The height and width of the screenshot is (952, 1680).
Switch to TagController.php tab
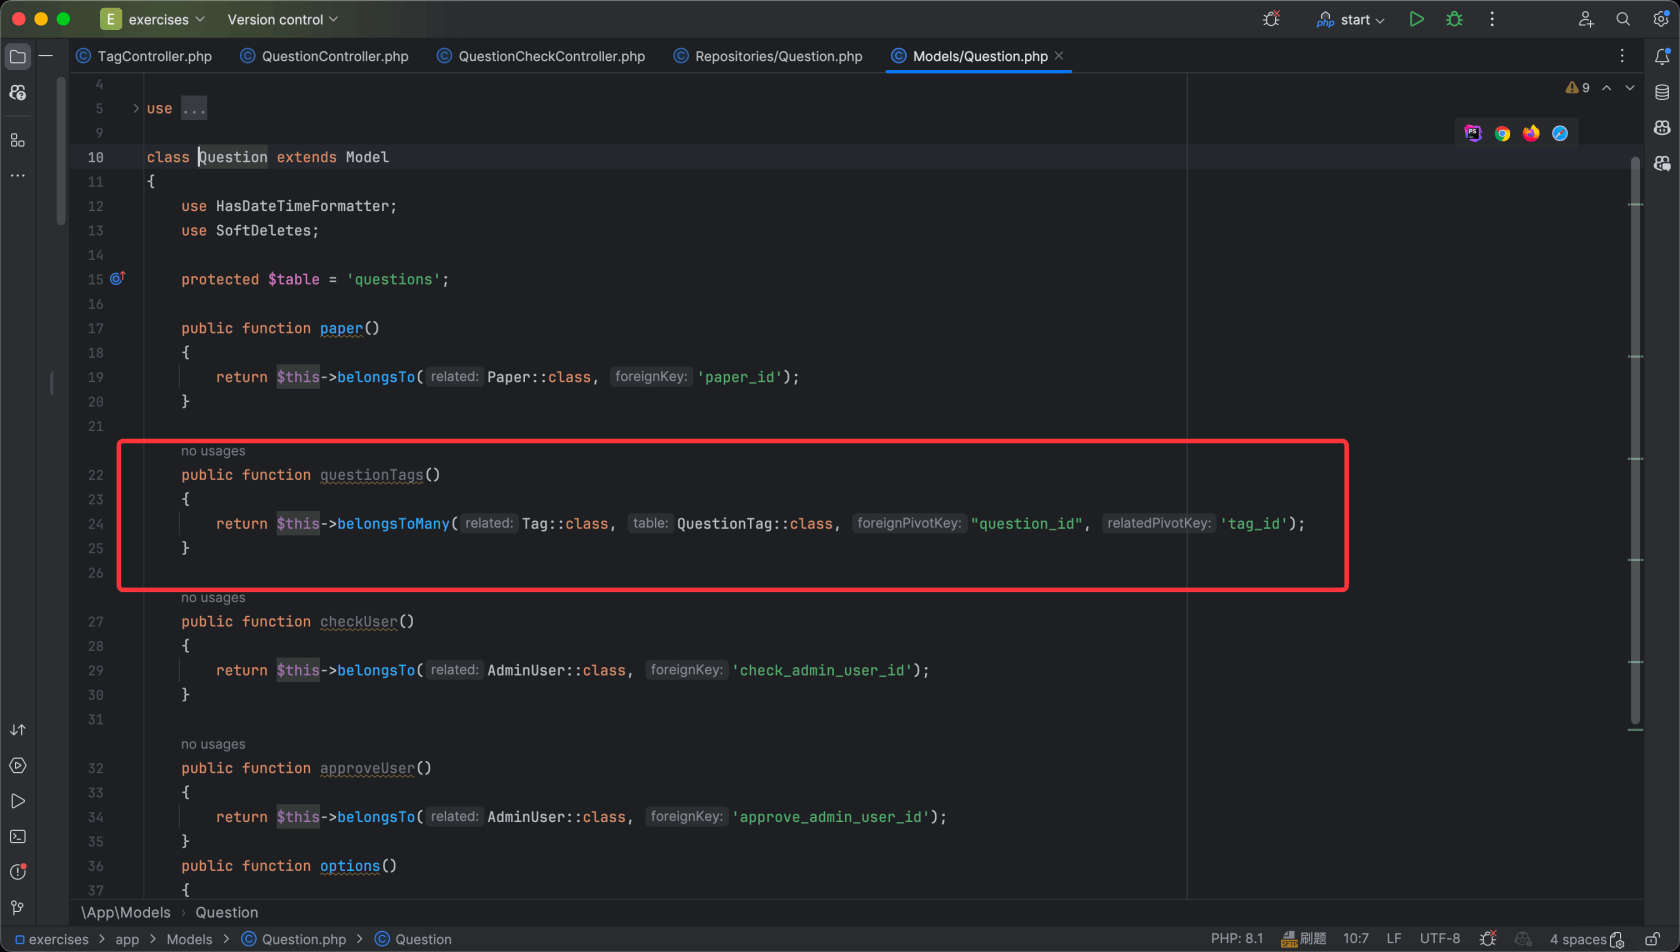coord(145,56)
